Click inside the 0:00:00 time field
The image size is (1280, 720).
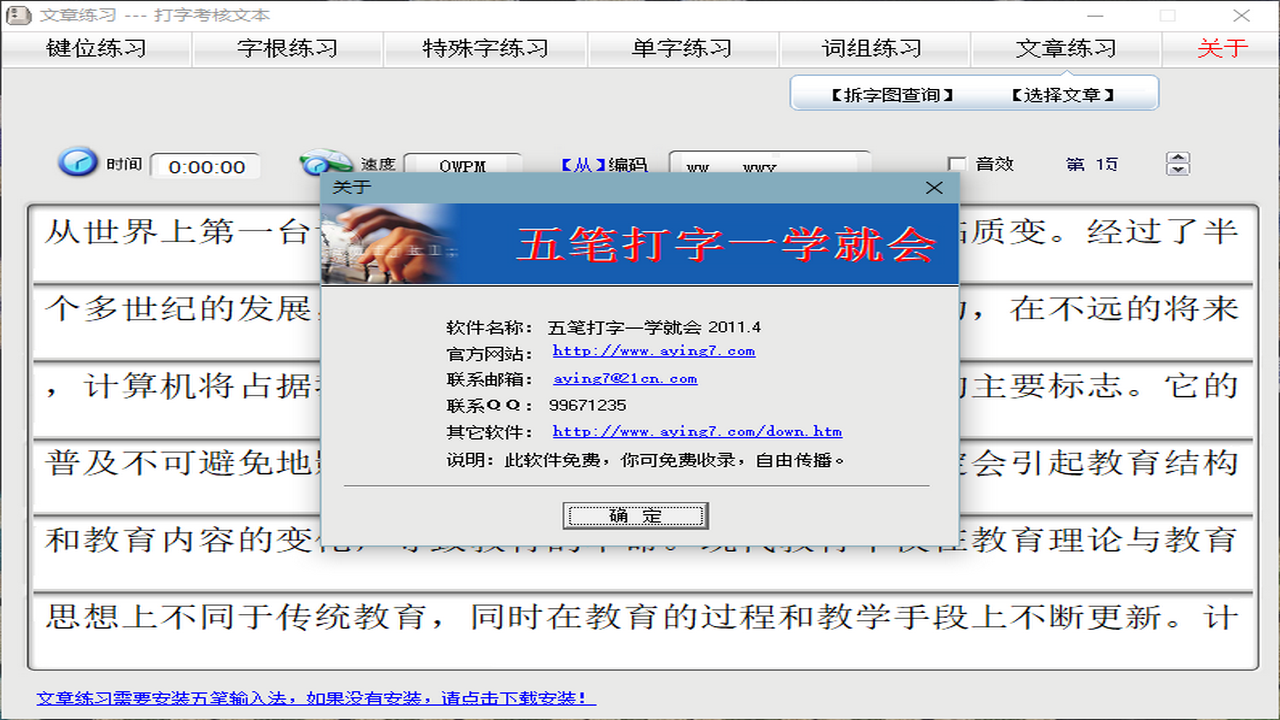point(205,166)
